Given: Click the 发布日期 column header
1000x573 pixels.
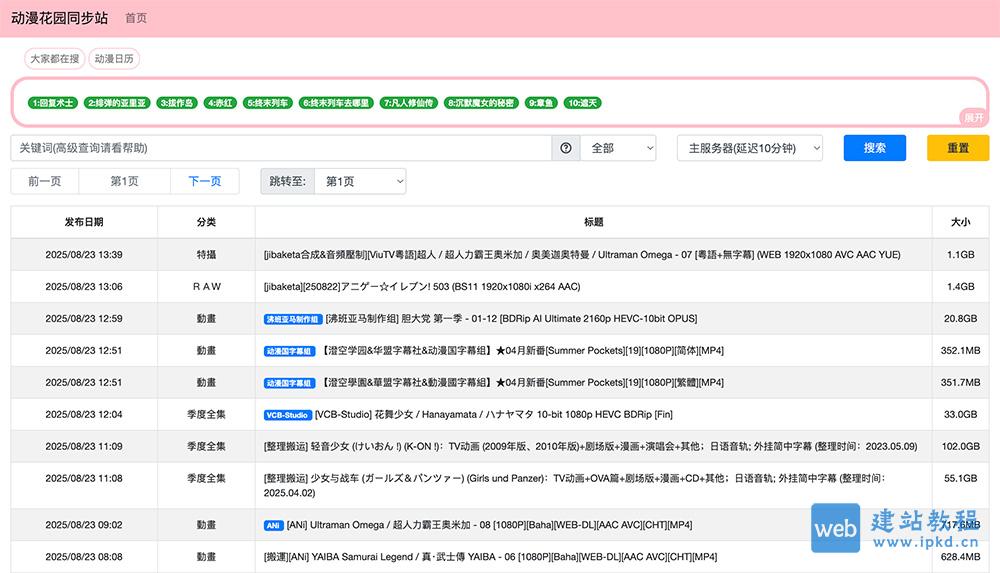Looking at the screenshot, I should (x=84, y=222).
